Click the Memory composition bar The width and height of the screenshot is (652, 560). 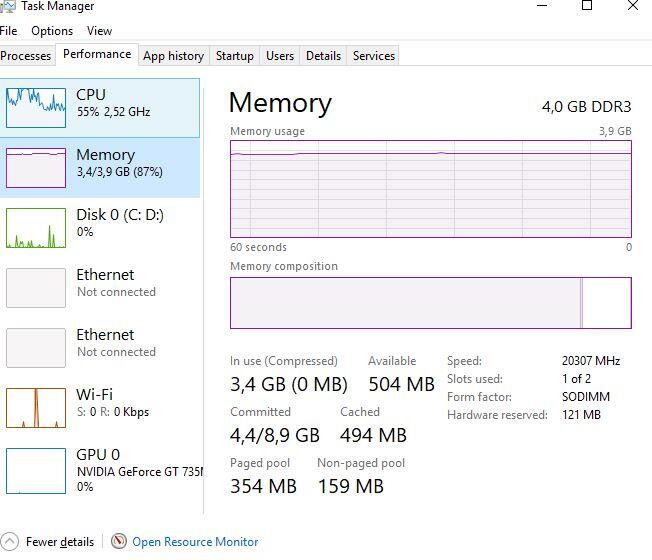pyautogui.click(x=430, y=303)
